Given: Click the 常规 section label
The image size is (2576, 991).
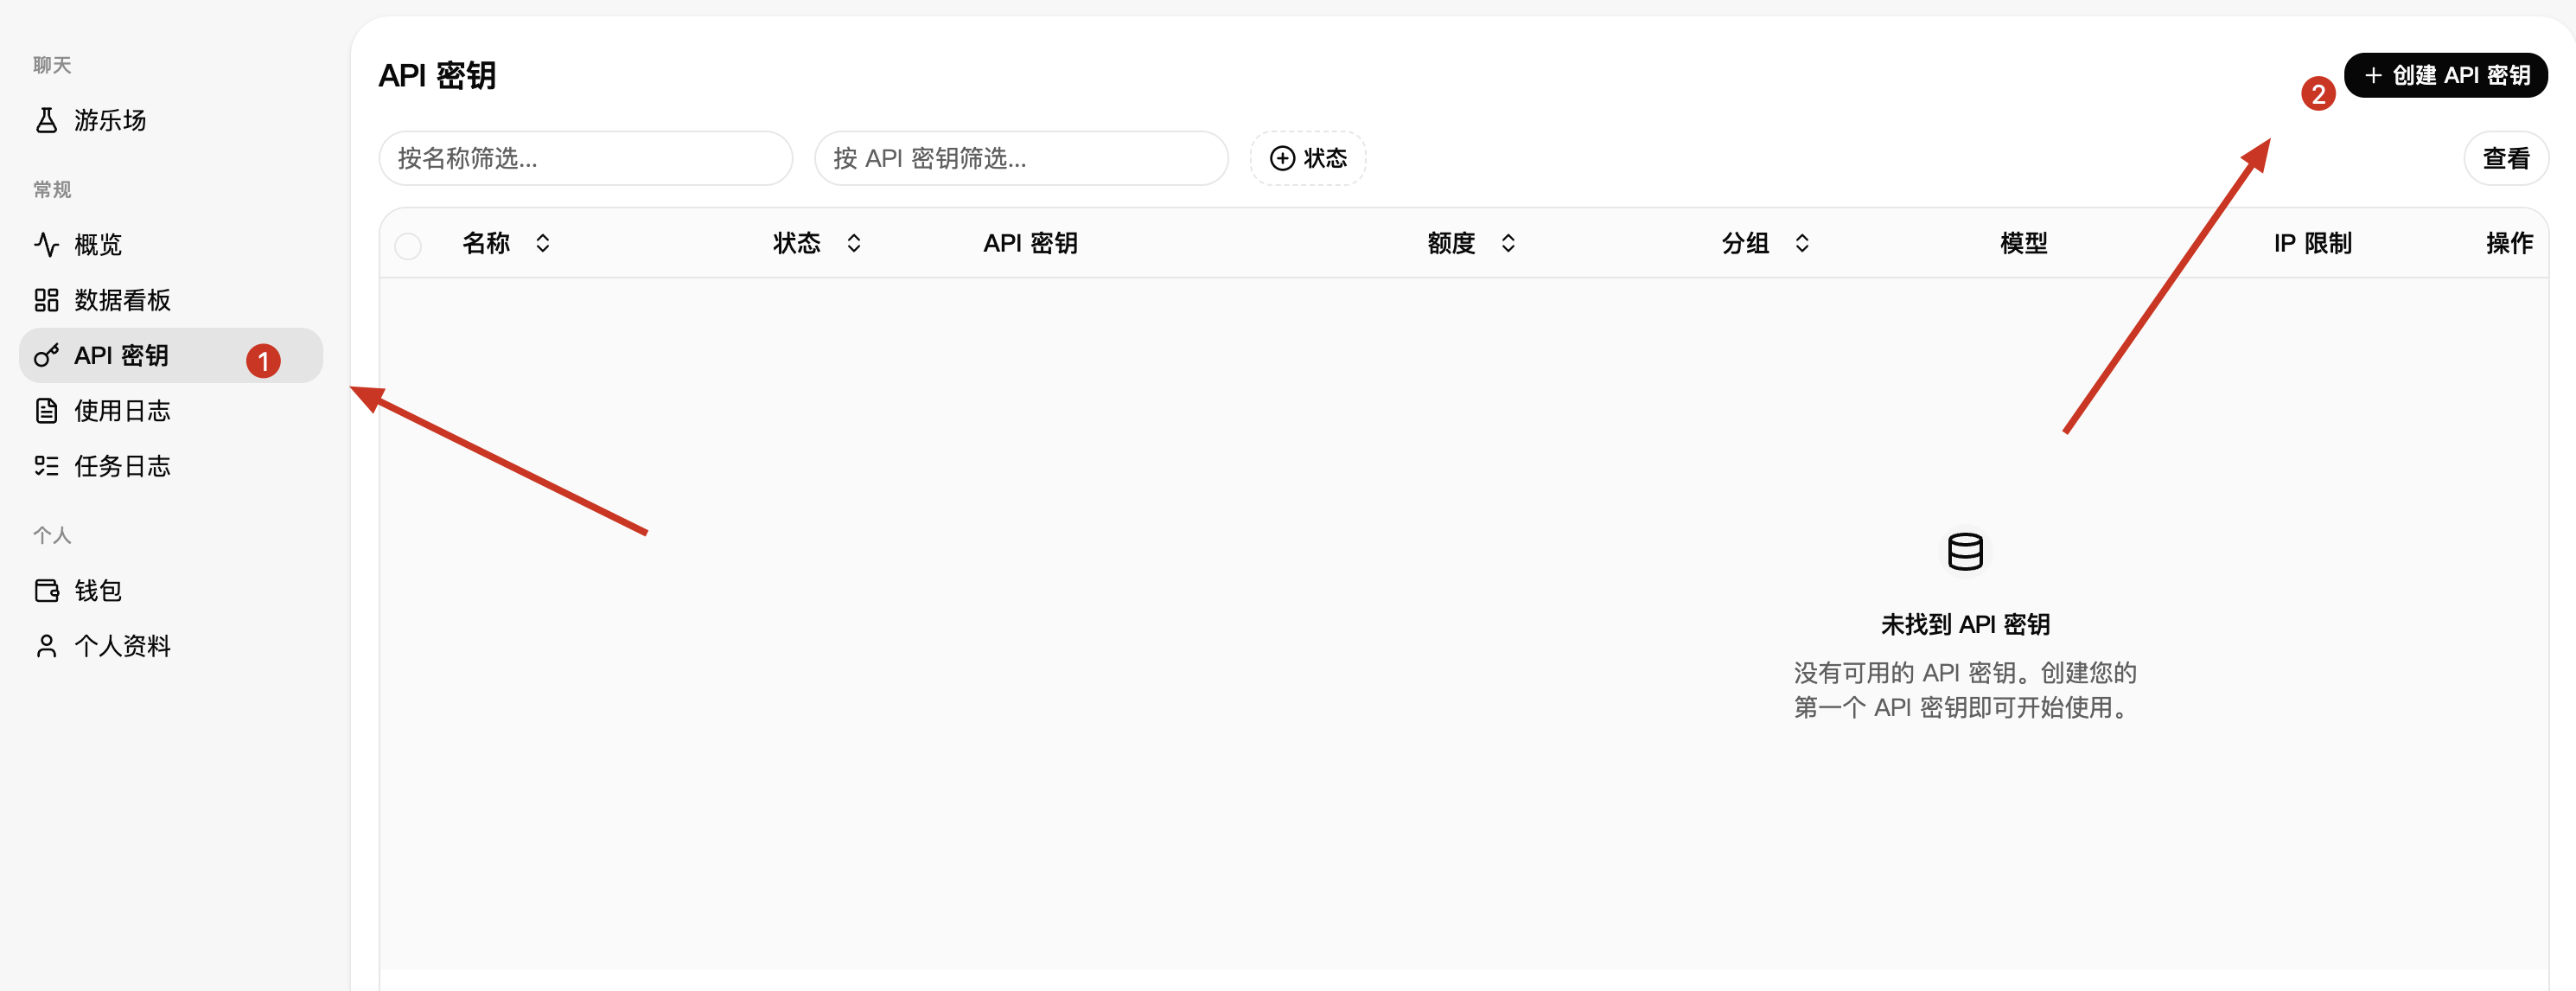Looking at the screenshot, I should coord(52,190).
